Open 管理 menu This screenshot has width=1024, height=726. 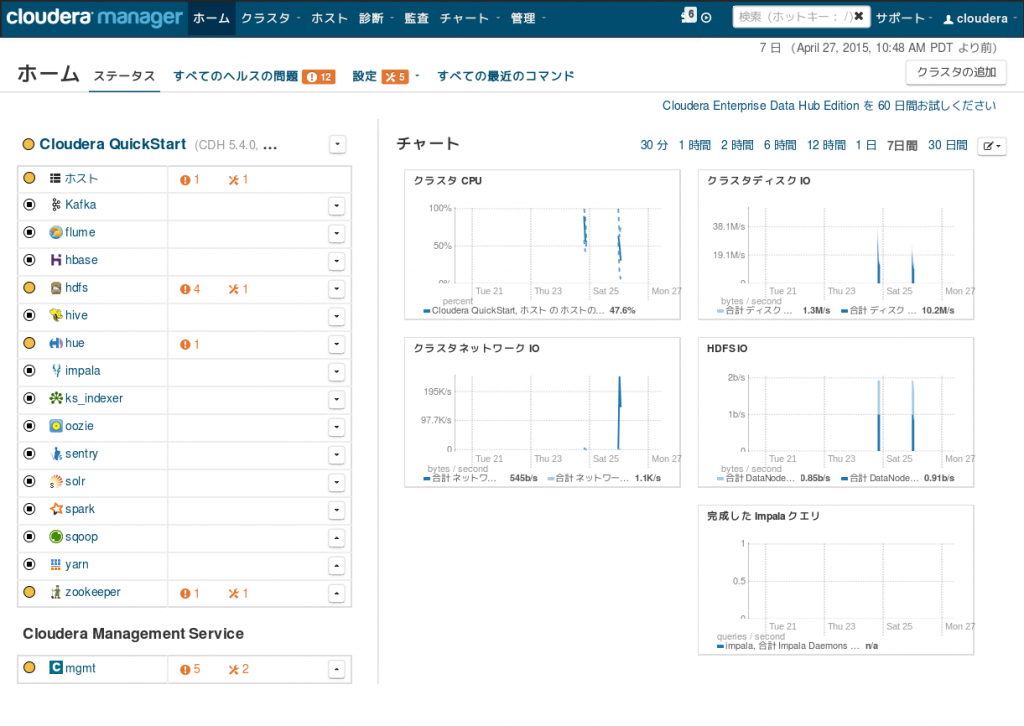coord(528,18)
